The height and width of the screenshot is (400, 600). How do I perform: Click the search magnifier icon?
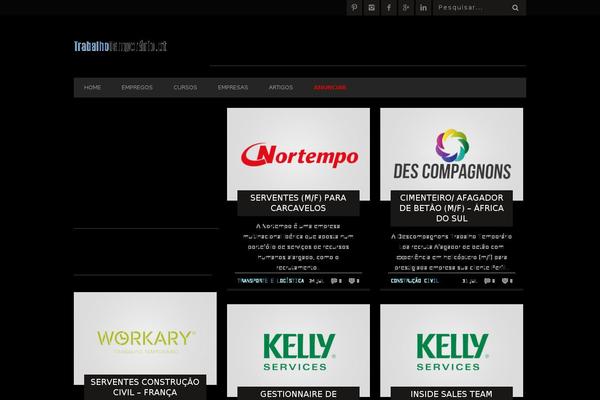tap(515, 8)
